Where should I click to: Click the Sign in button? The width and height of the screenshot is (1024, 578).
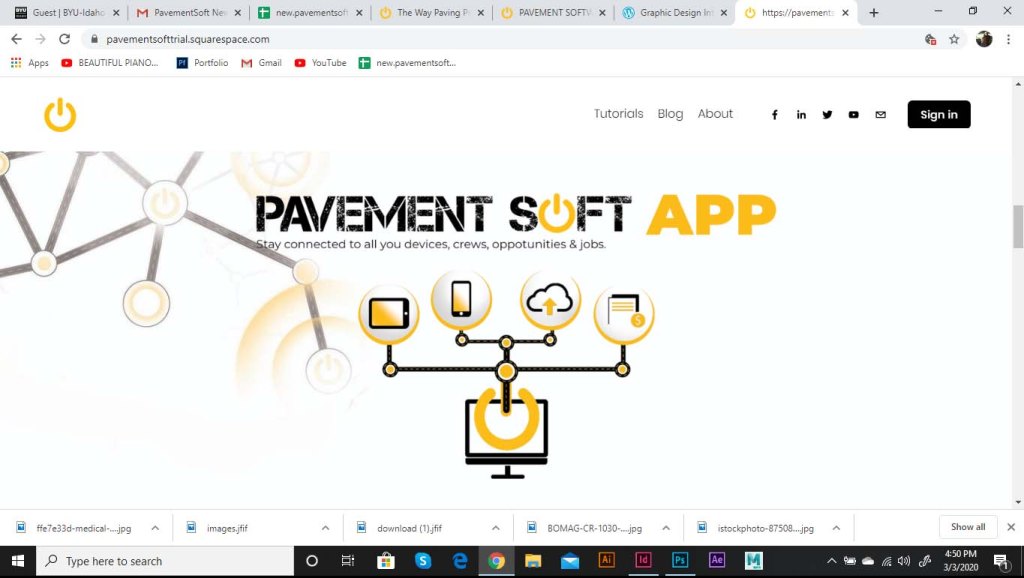pos(938,115)
